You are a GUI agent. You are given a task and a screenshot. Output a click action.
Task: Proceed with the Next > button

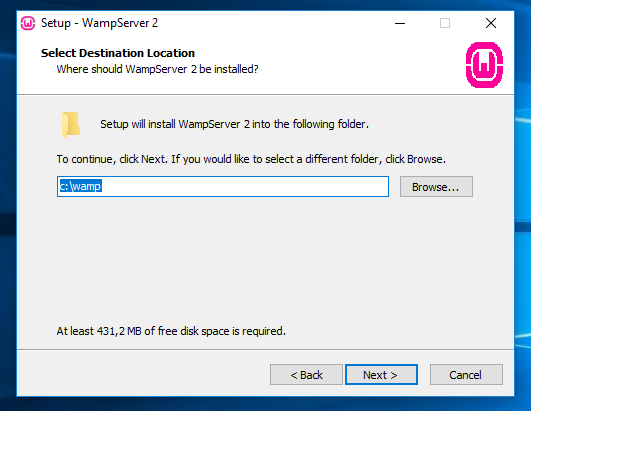coord(381,374)
